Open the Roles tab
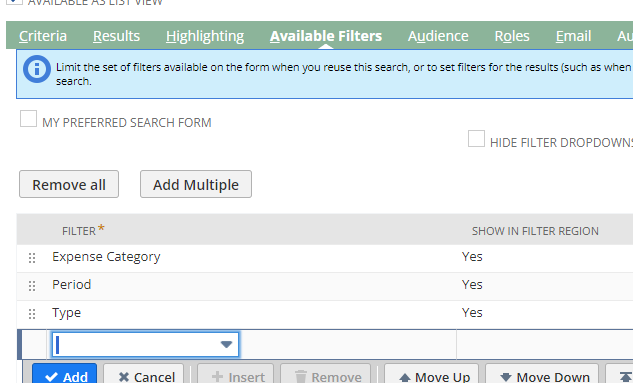Image resolution: width=633 pixels, height=383 pixels. click(x=512, y=36)
